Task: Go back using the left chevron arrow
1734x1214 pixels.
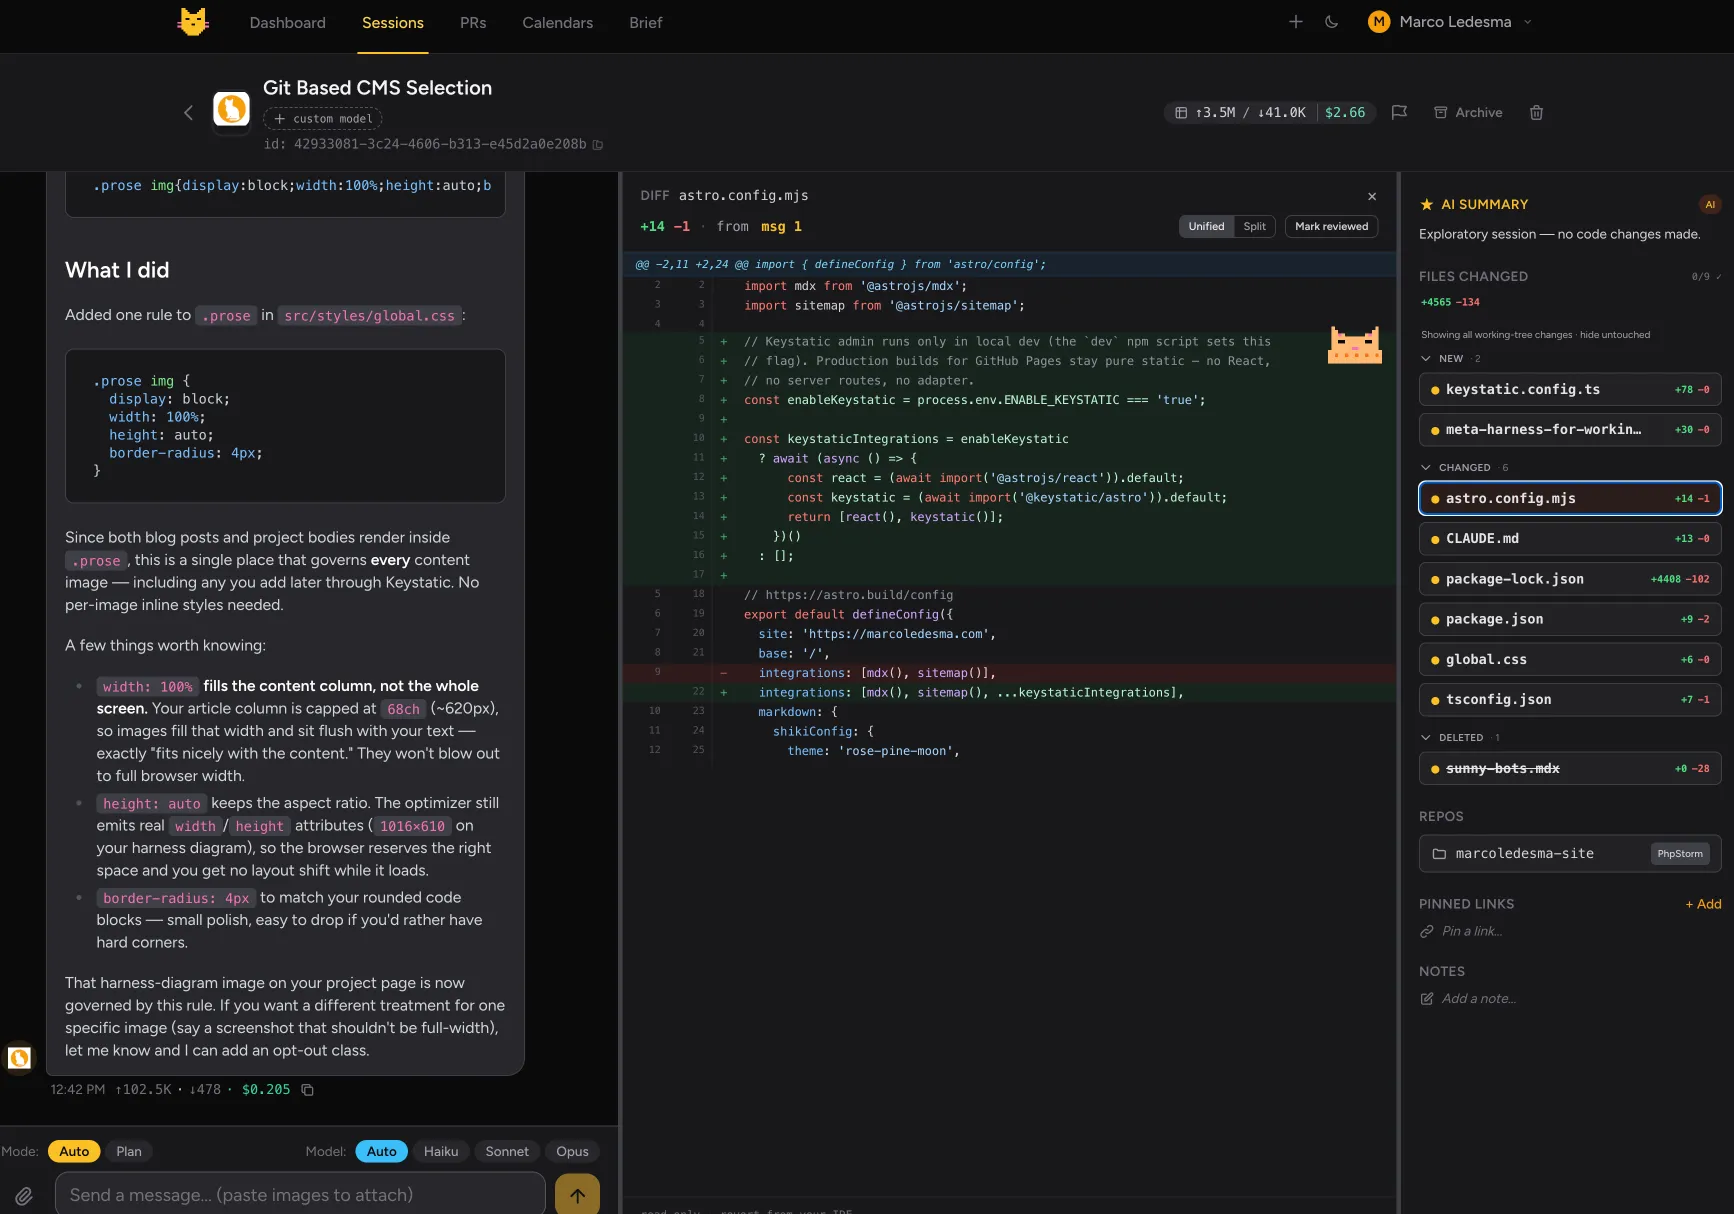Action: (x=188, y=113)
